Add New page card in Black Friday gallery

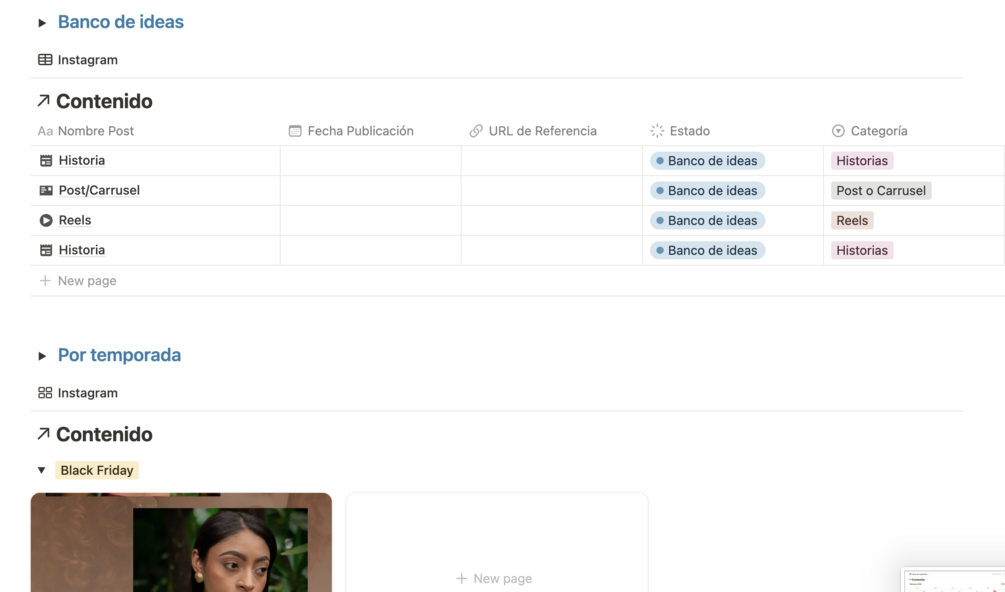(497, 543)
